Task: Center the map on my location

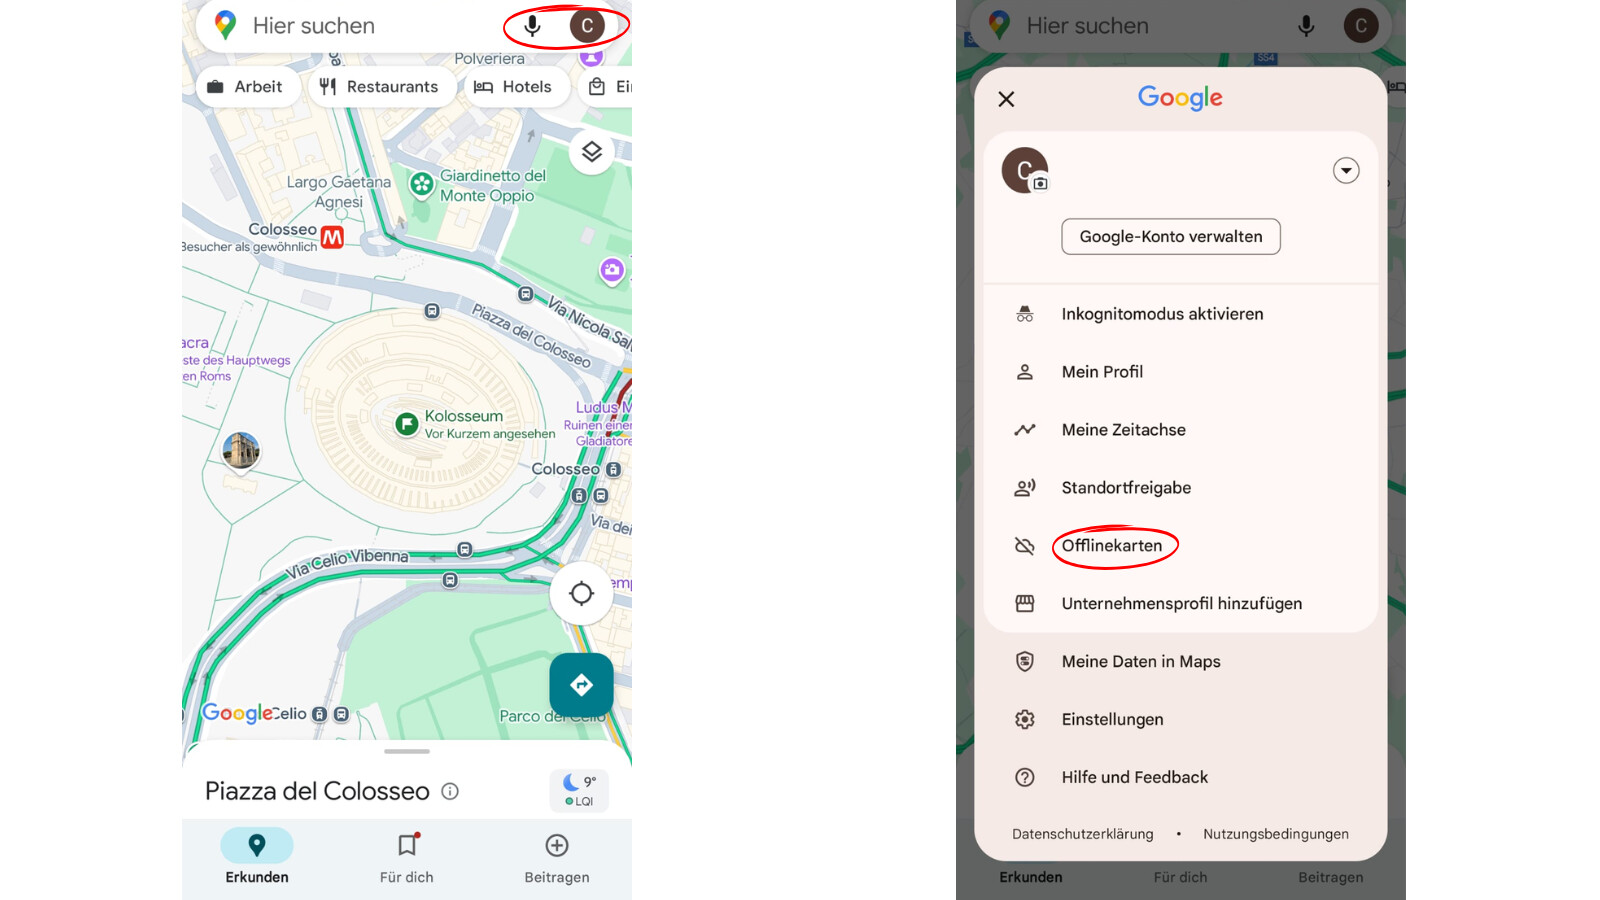Action: (581, 593)
